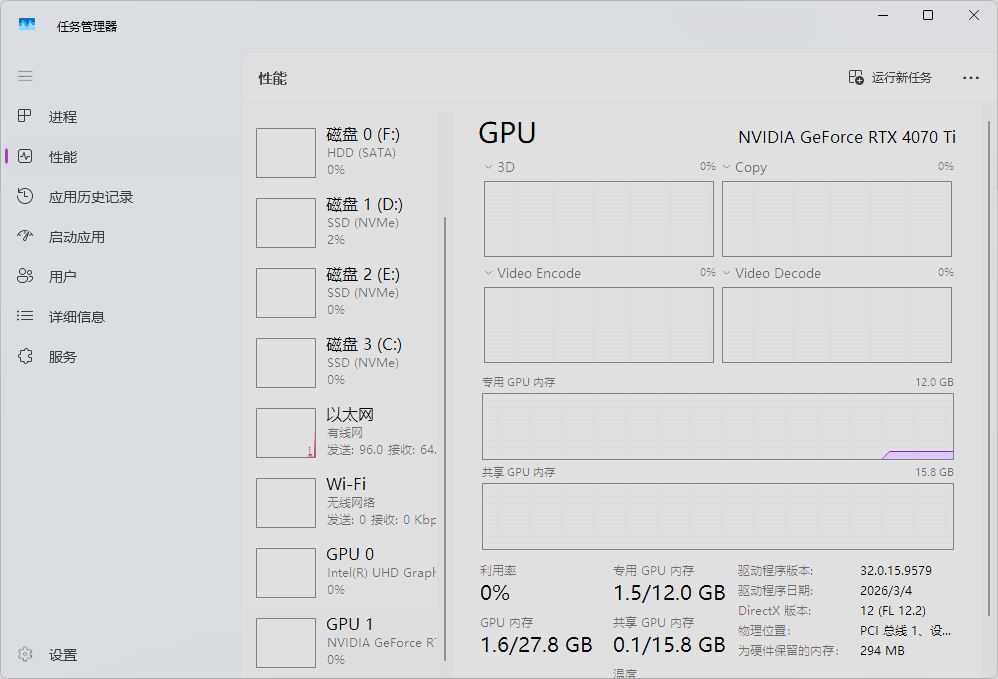Viewport: 998px width, 679px height.
Task: Click the DirectX value 12 (FL 12.2)
Action: [892, 611]
